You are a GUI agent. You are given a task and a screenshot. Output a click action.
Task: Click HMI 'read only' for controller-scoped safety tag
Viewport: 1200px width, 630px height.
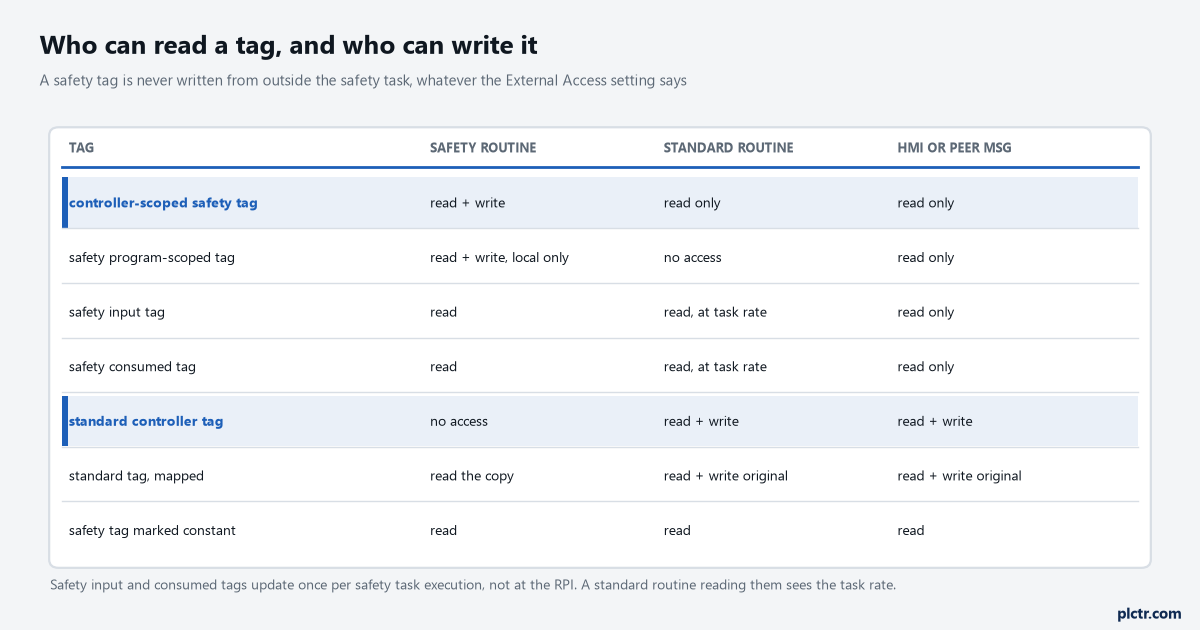(x=926, y=203)
